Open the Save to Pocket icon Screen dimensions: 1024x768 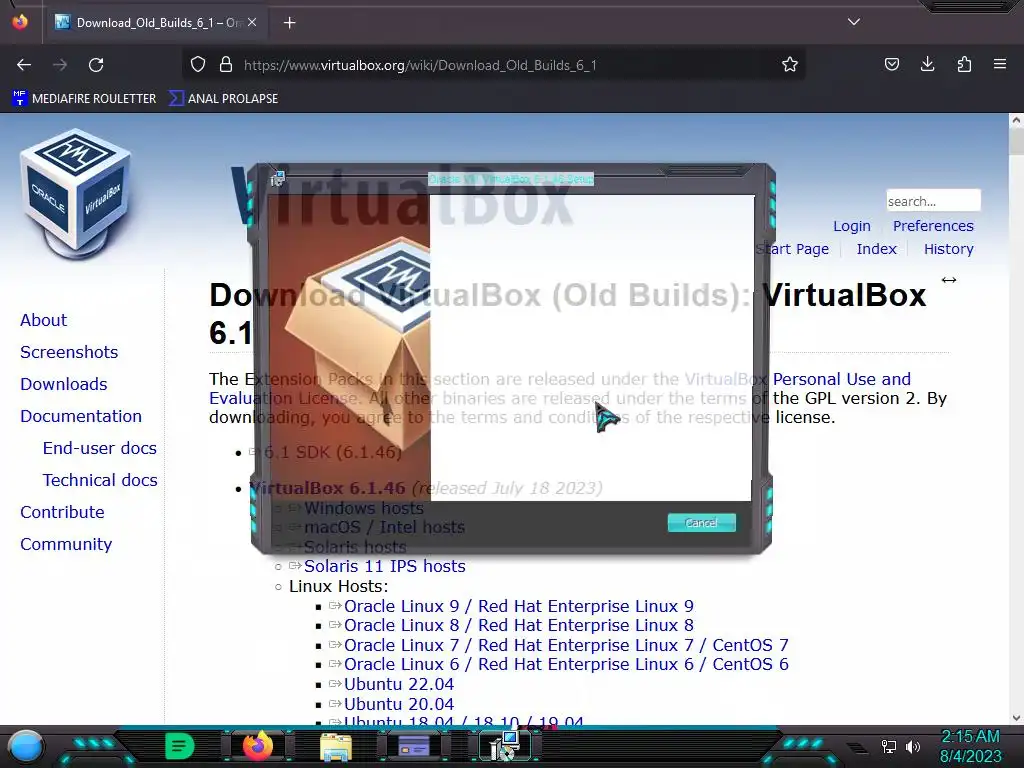point(891,65)
